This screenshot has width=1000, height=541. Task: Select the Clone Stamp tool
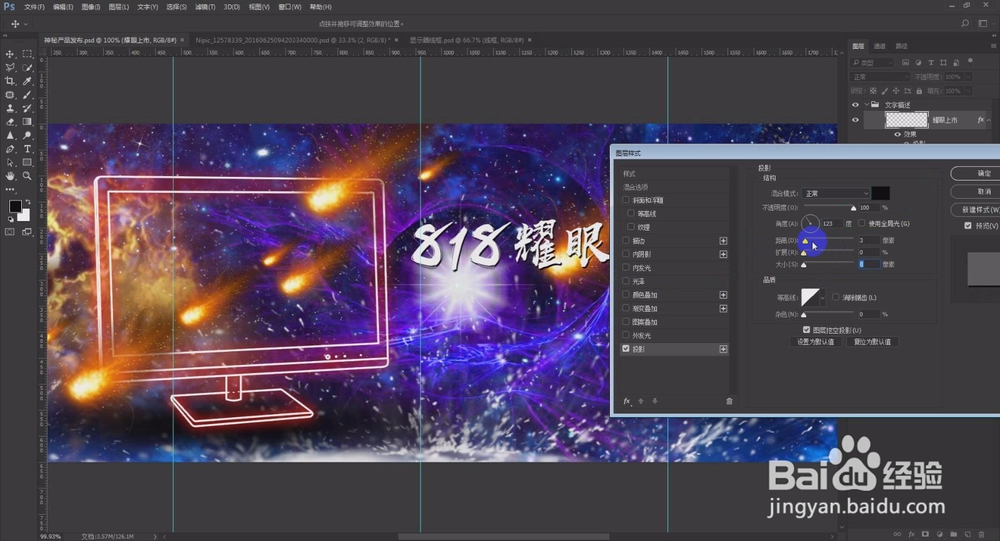pyautogui.click(x=10, y=108)
